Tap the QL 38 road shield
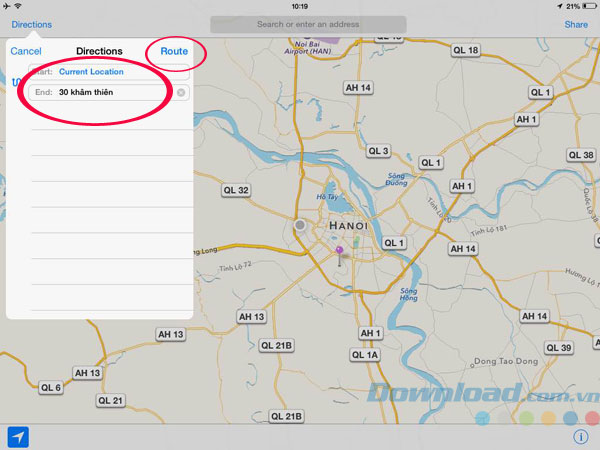The height and width of the screenshot is (450, 600). (x=581, y=155)
